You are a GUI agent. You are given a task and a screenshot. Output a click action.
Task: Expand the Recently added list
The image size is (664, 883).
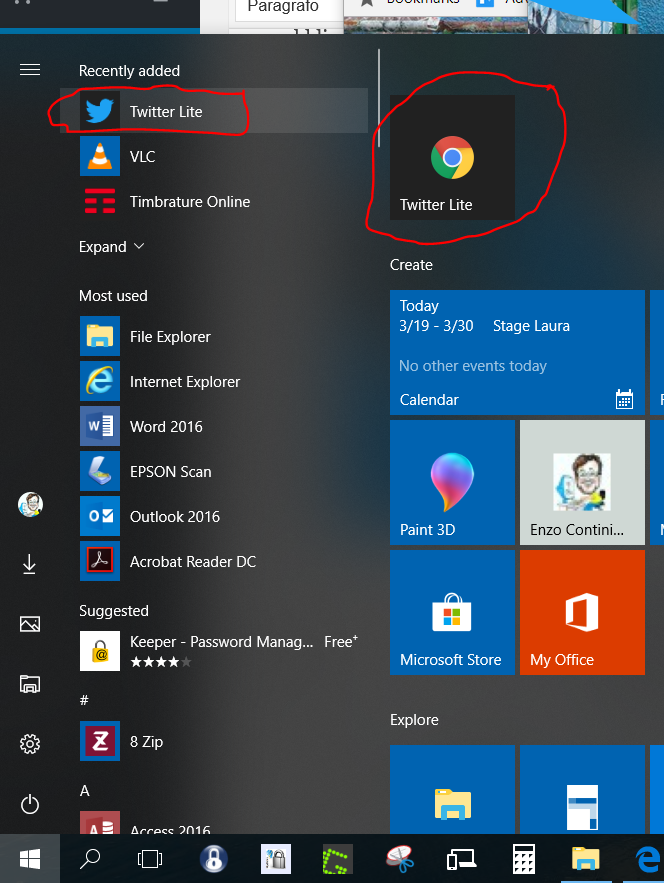(x=111, y=247)
